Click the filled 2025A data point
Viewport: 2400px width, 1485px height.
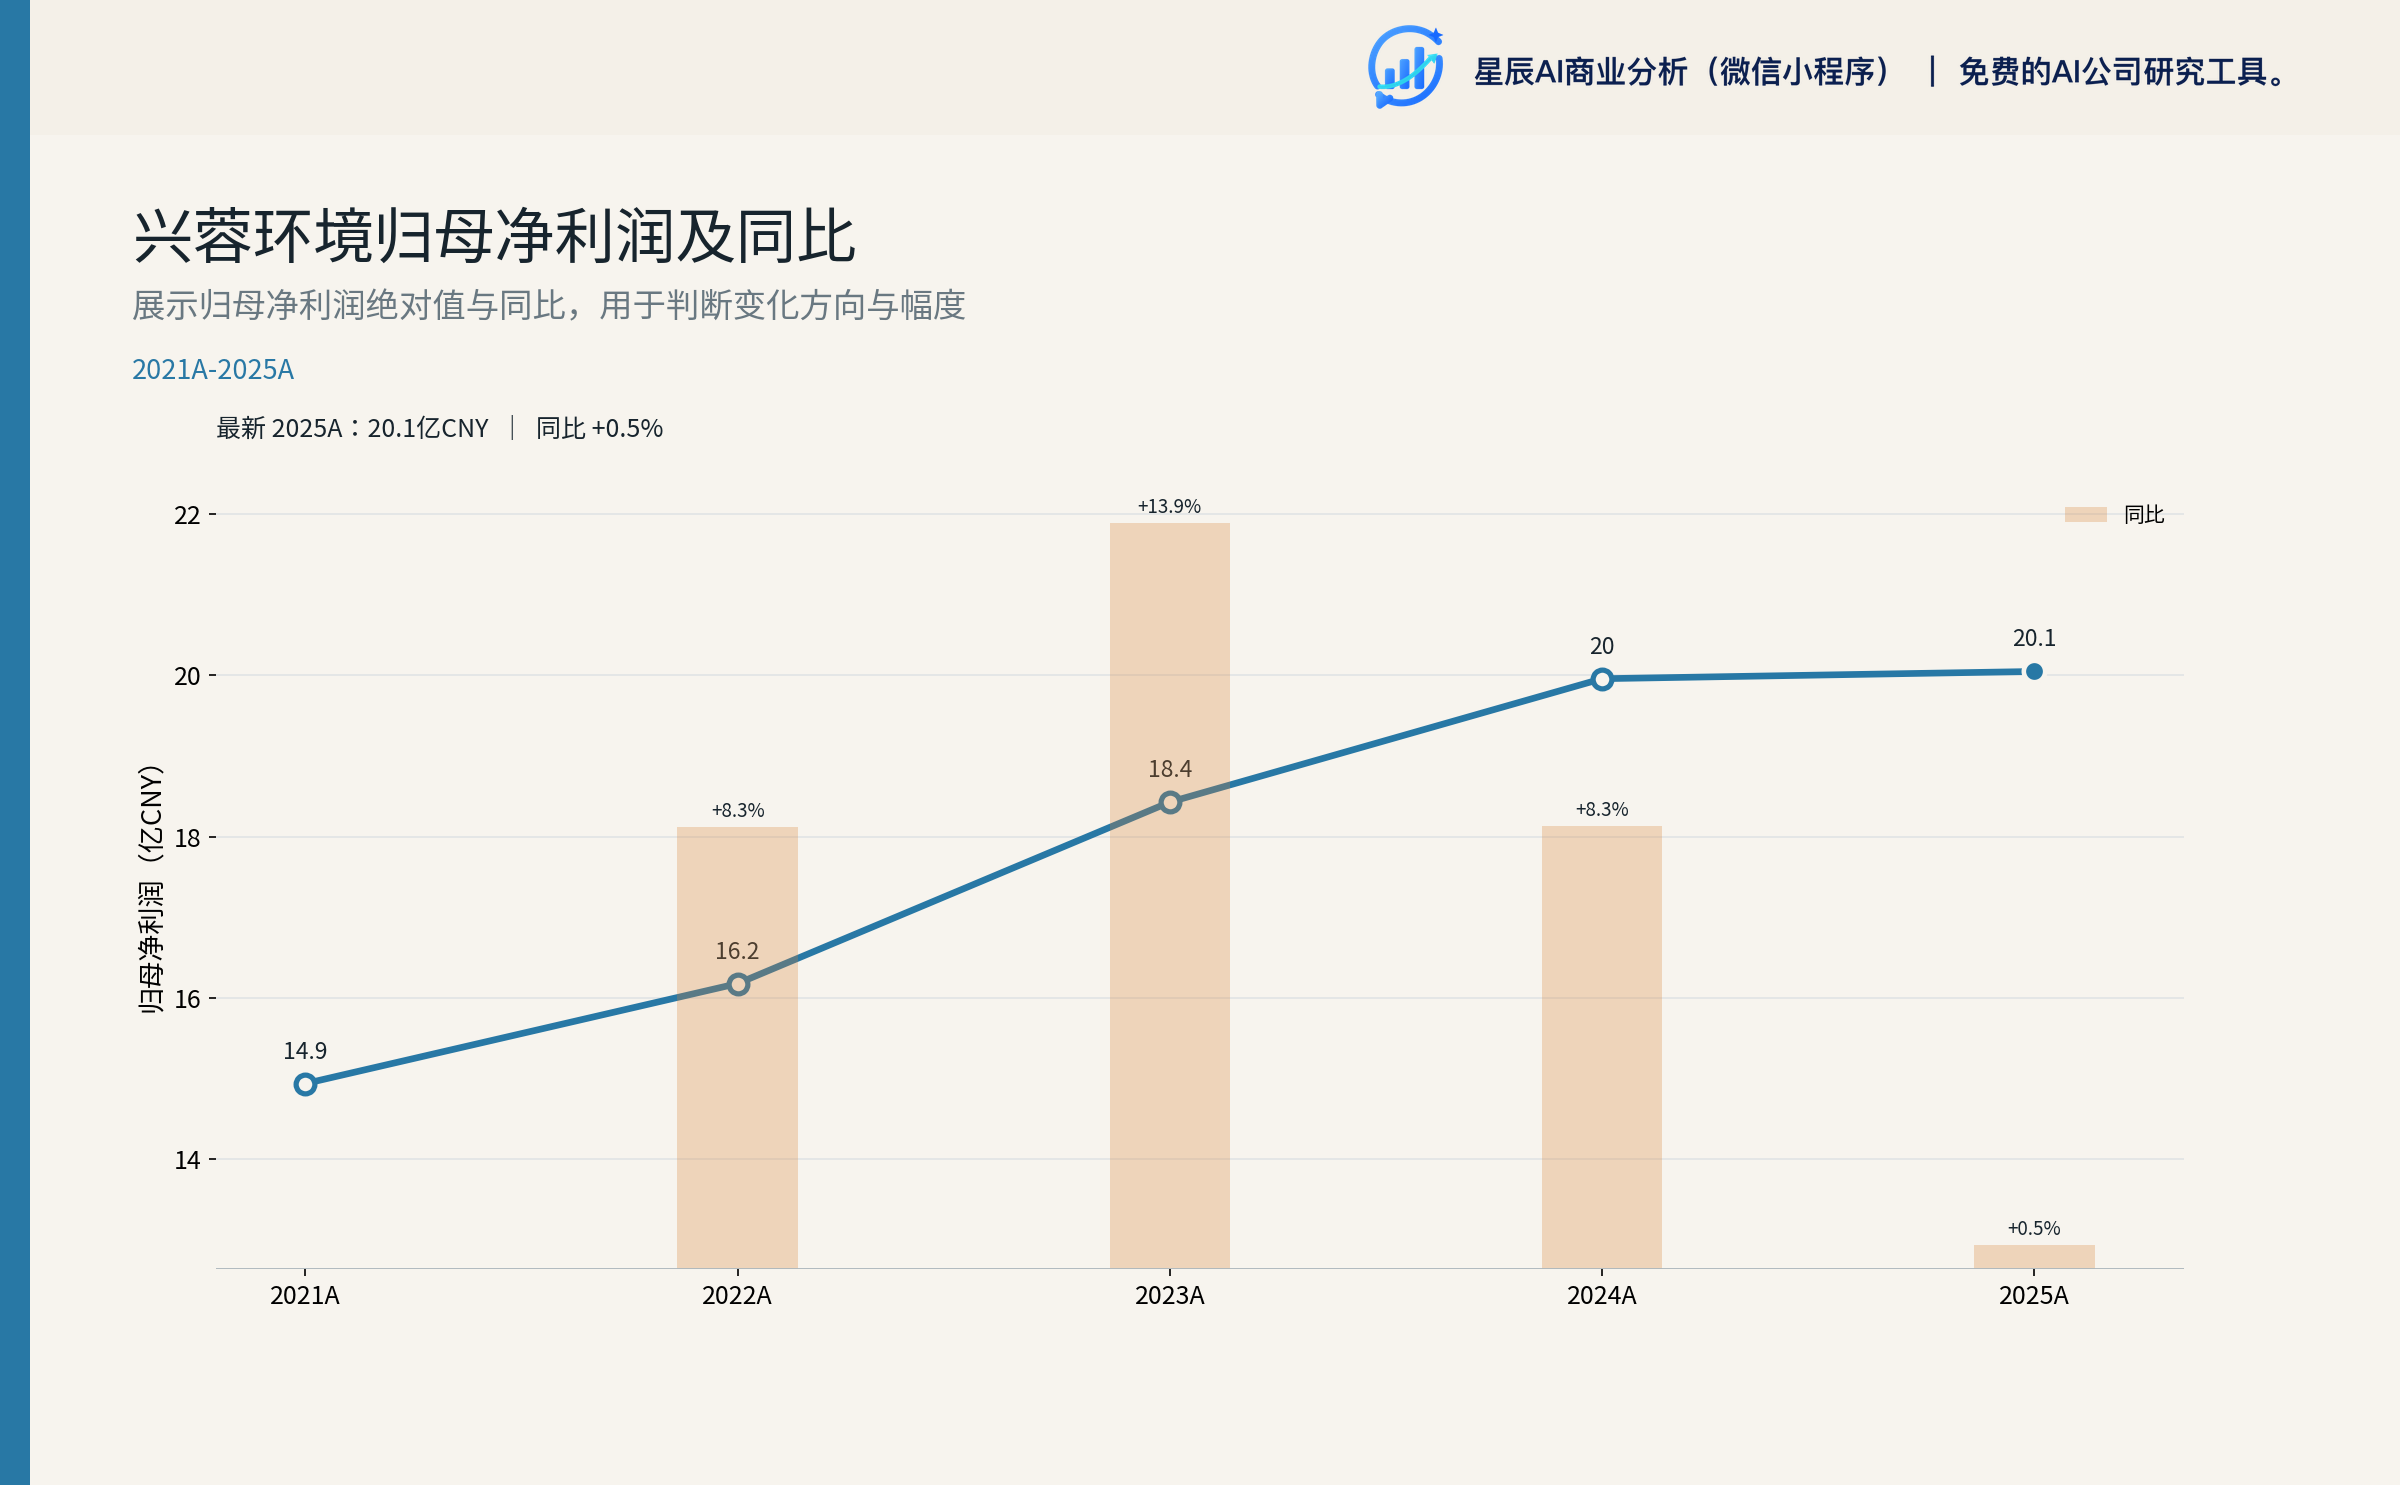pos(2034,672)
